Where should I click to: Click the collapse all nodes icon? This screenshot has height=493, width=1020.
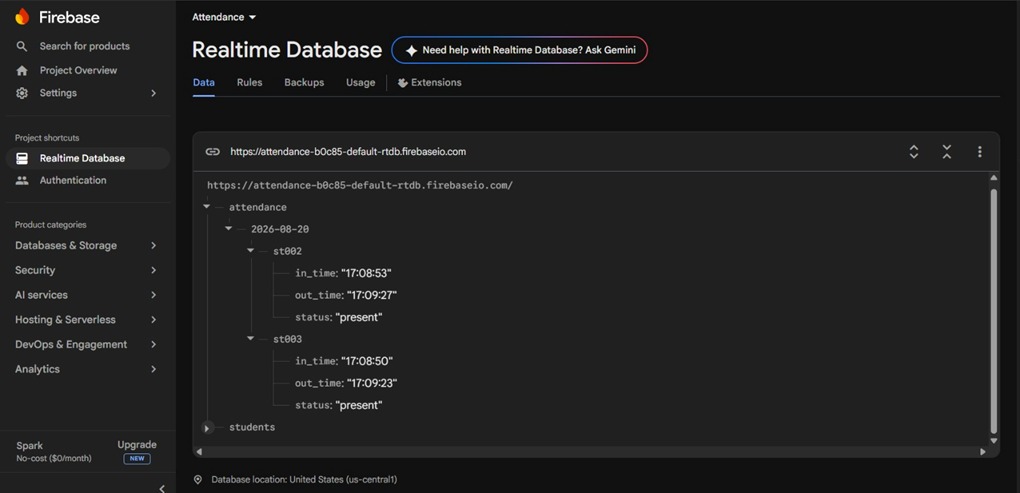pos(946,152)
